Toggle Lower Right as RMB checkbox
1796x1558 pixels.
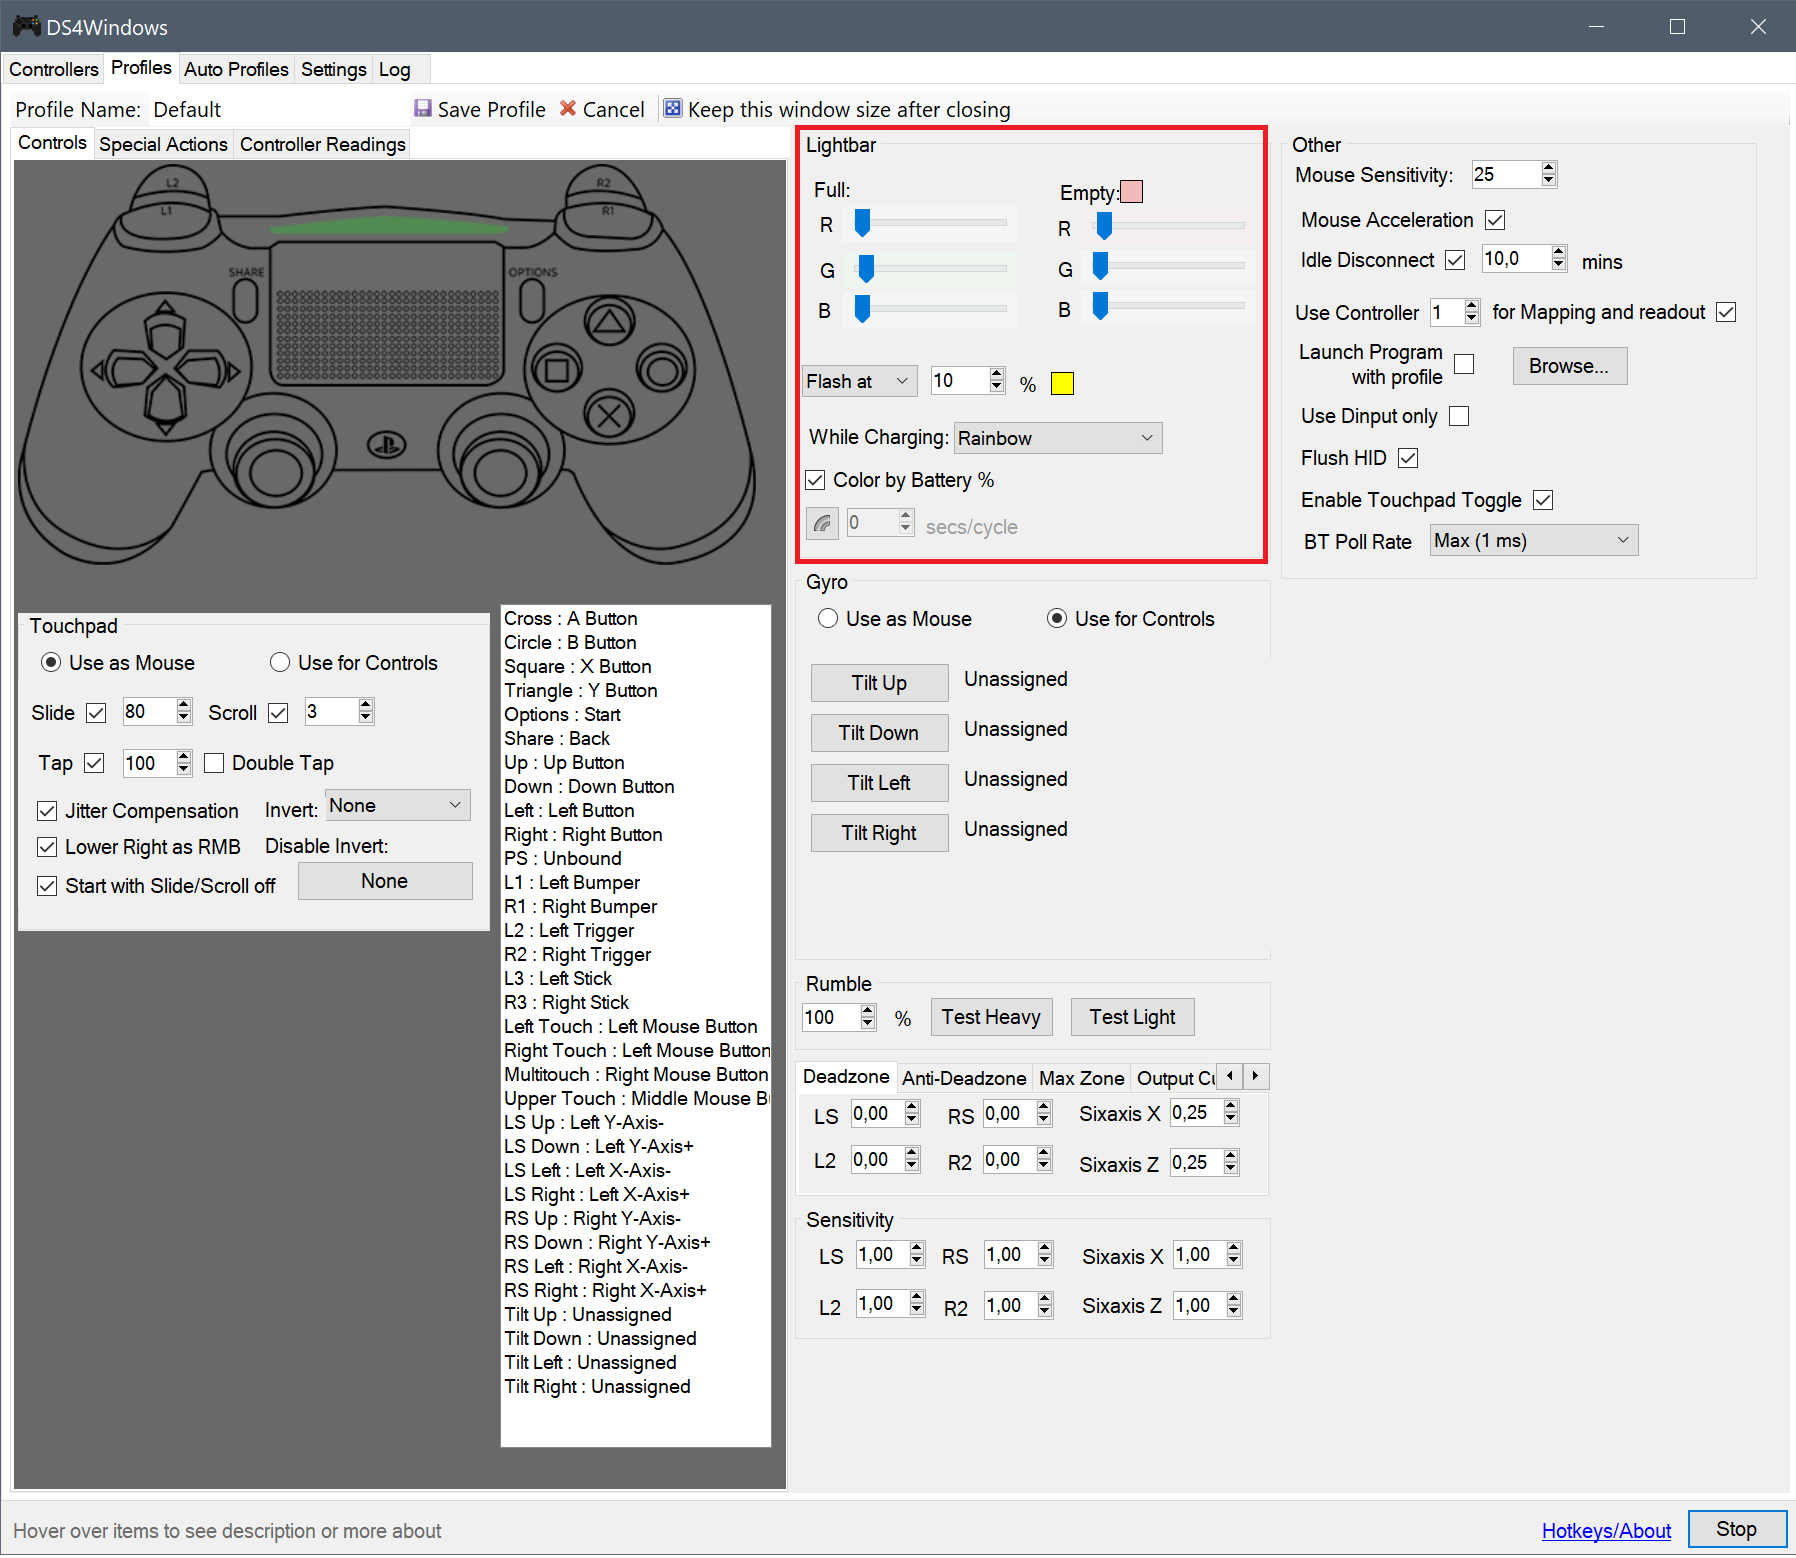click(47, 847)
